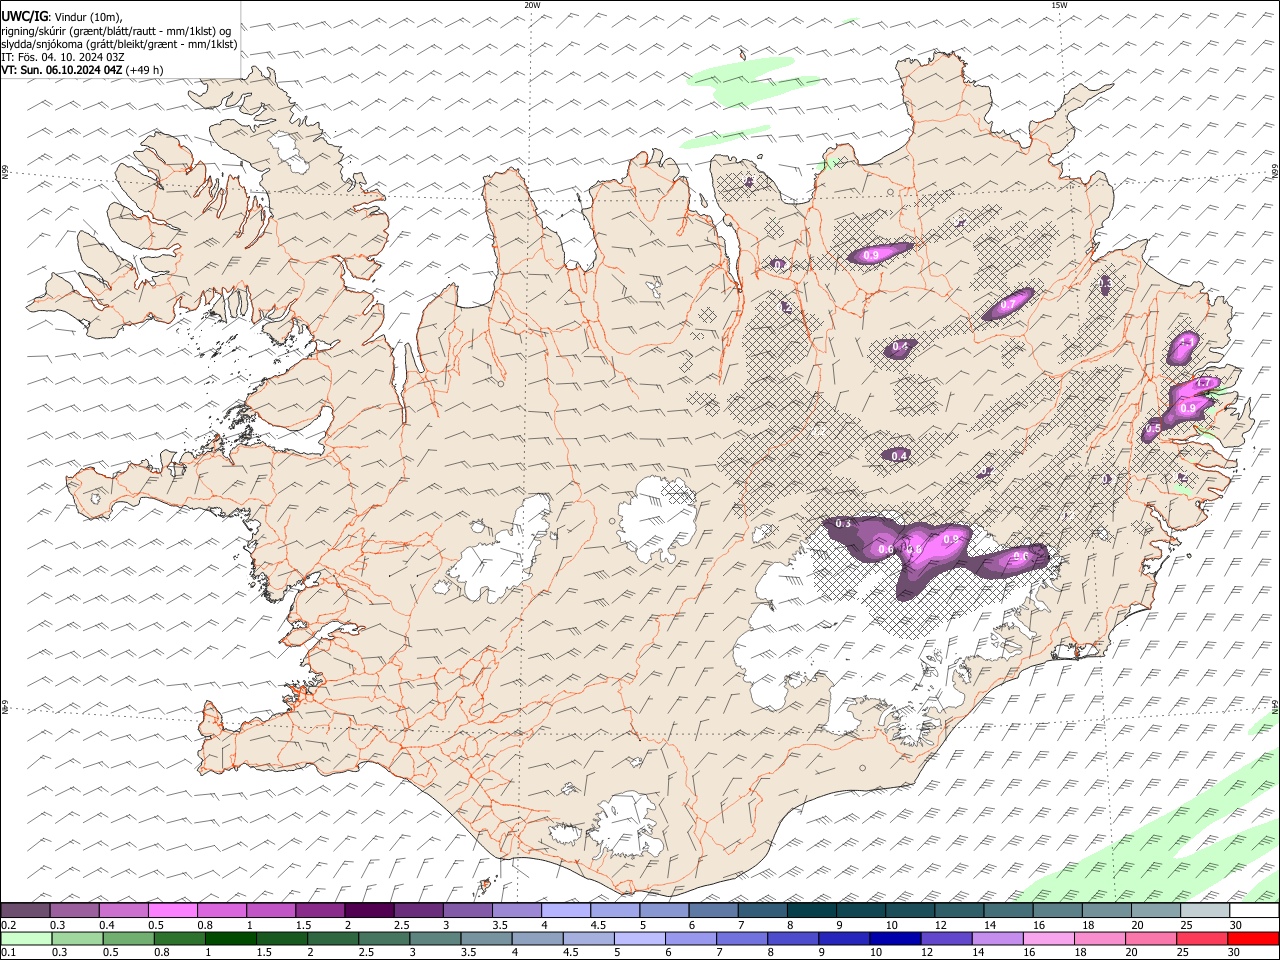The height and width of the screenshot is (960, 1280).
Task: Click the dark teal 8 swatch in upper legend
Action: 811,910
